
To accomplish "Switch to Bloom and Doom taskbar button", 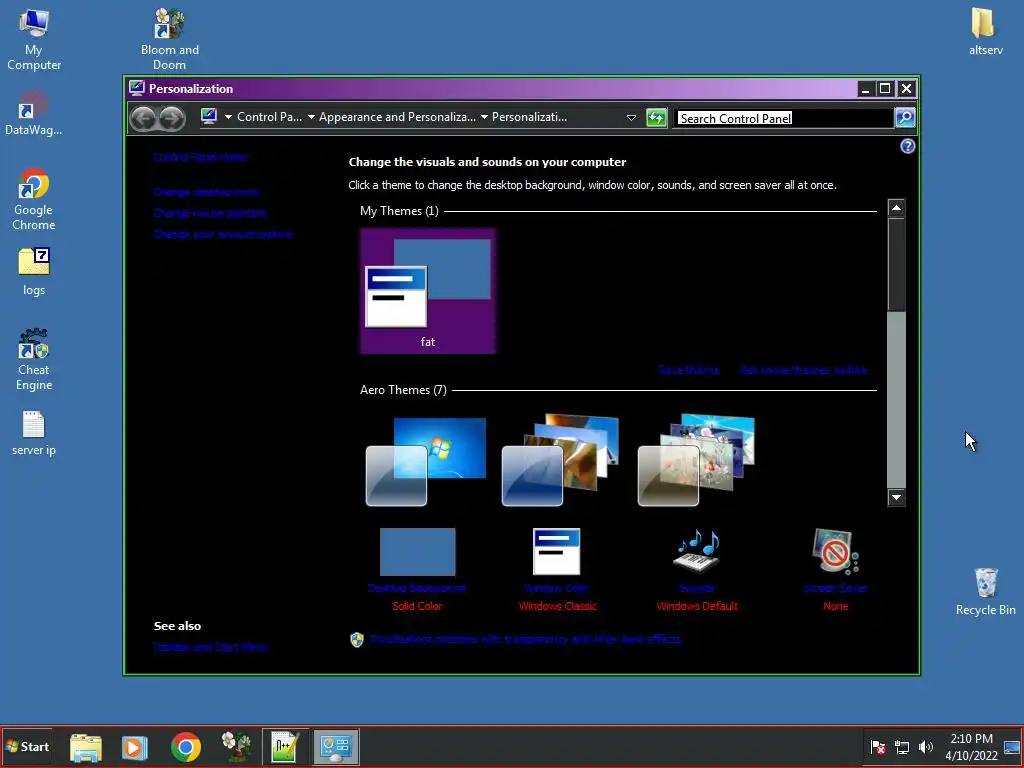I will pyautogui.click(x=236, y=747).
